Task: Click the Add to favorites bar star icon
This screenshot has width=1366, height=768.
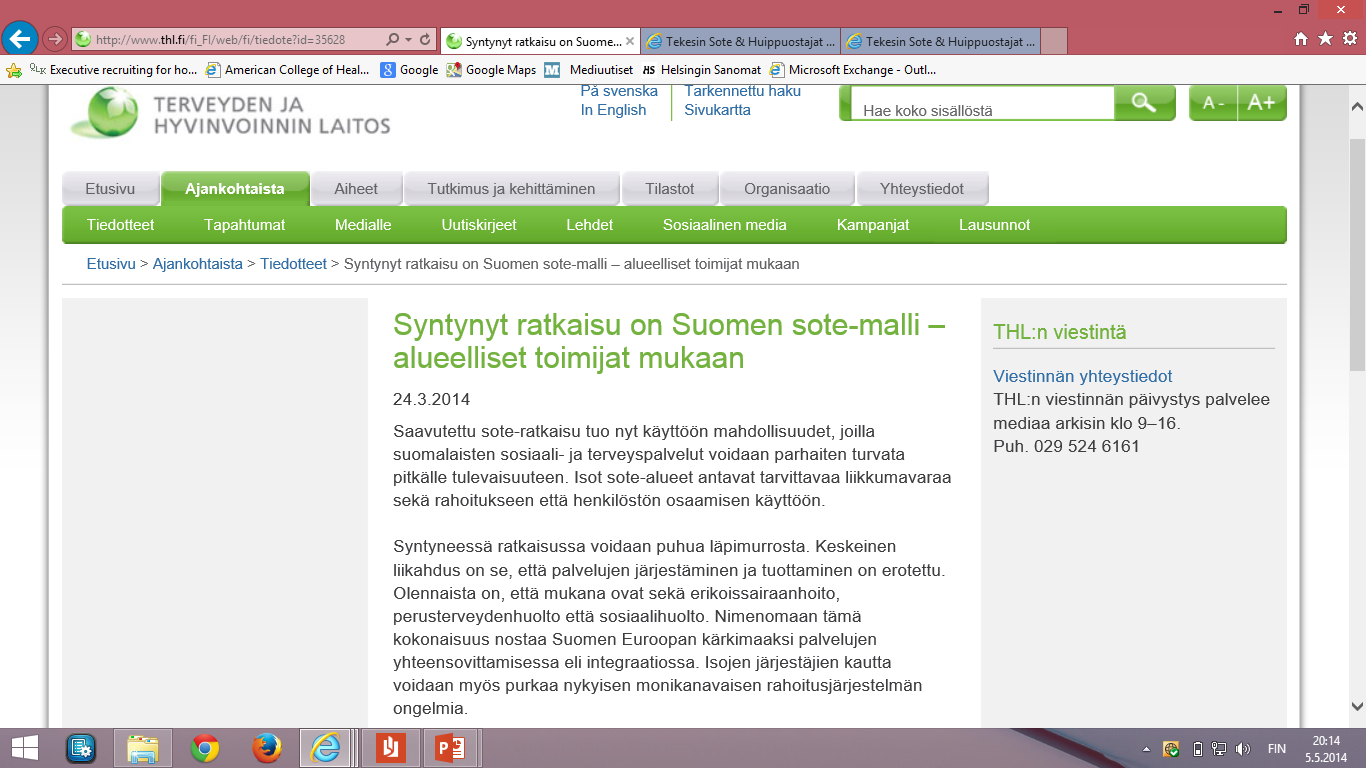Action: click(13, 70)
